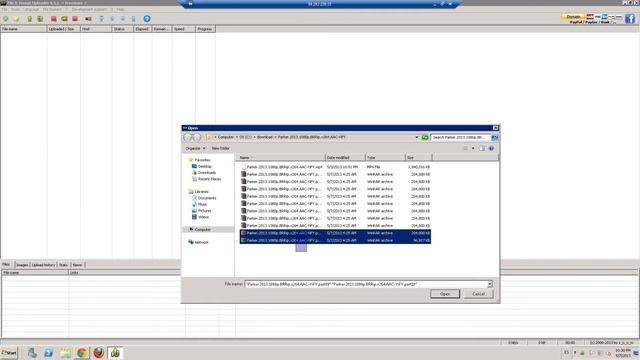640x360 pixels.
Task: Click the yellow folder toolbar icon
Action: pos(16,19)
